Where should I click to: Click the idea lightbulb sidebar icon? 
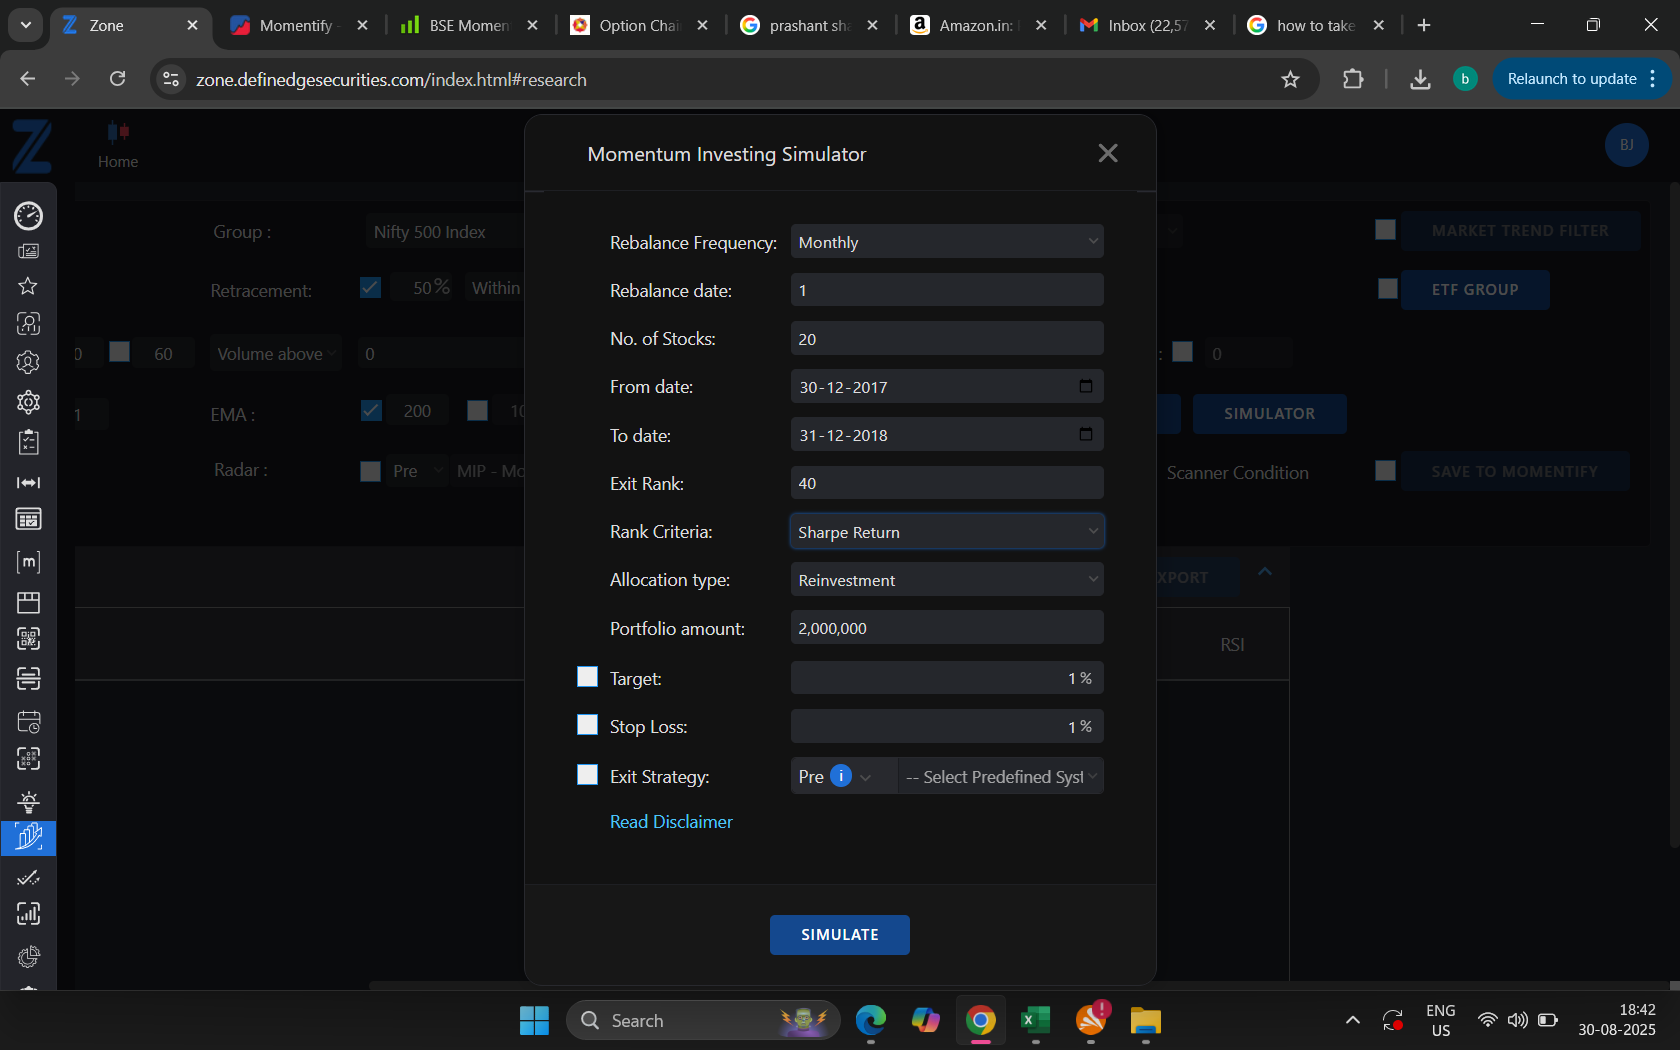pos(28,801)
